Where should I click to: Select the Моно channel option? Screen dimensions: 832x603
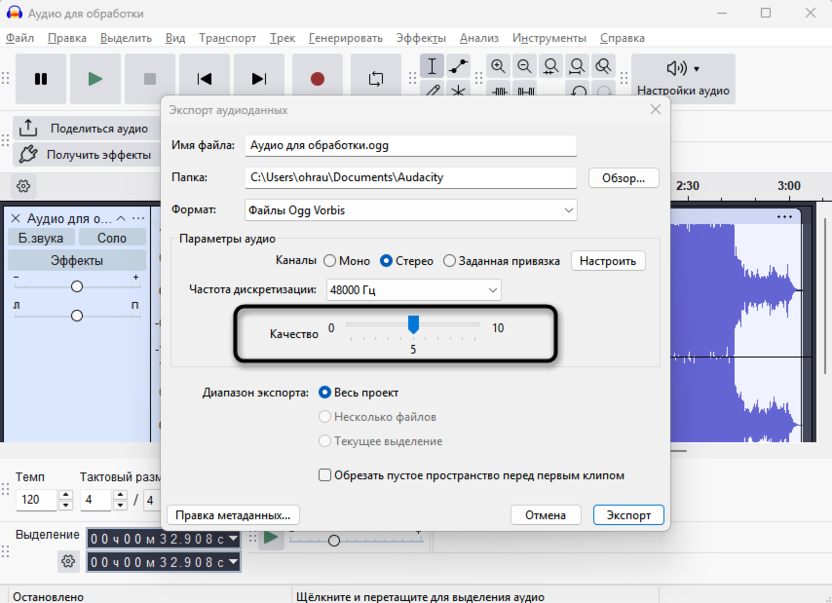pos(330,261)
